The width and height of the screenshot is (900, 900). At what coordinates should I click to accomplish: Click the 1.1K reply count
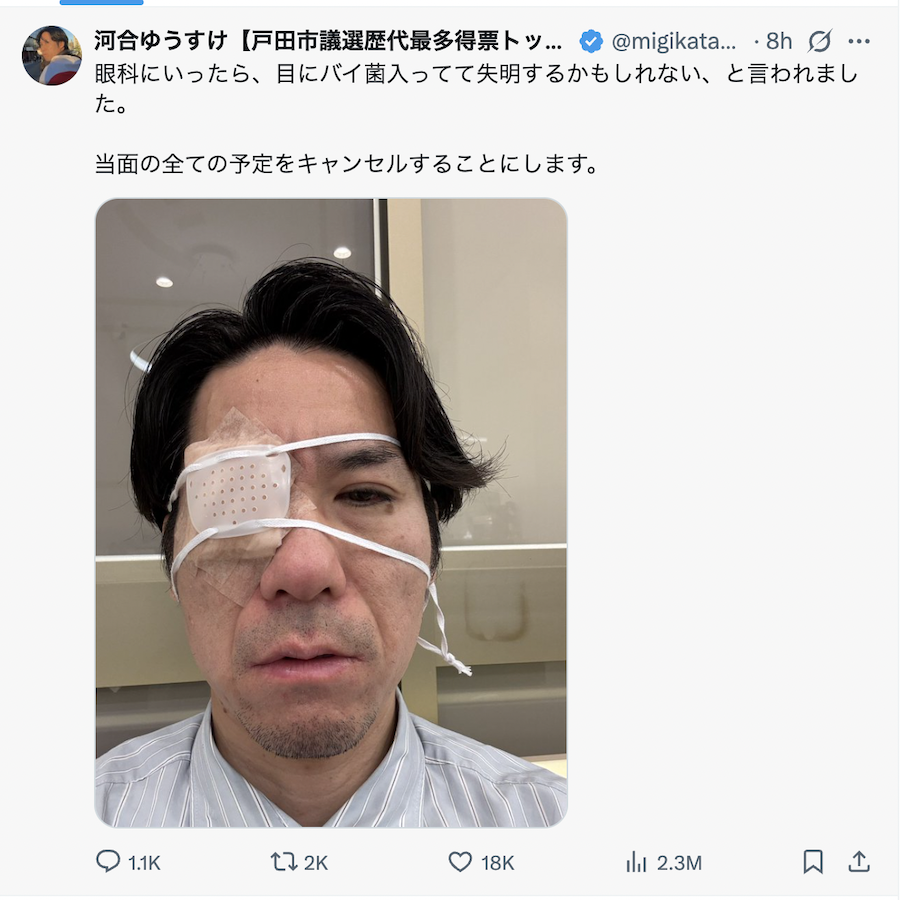coord(144,863)
